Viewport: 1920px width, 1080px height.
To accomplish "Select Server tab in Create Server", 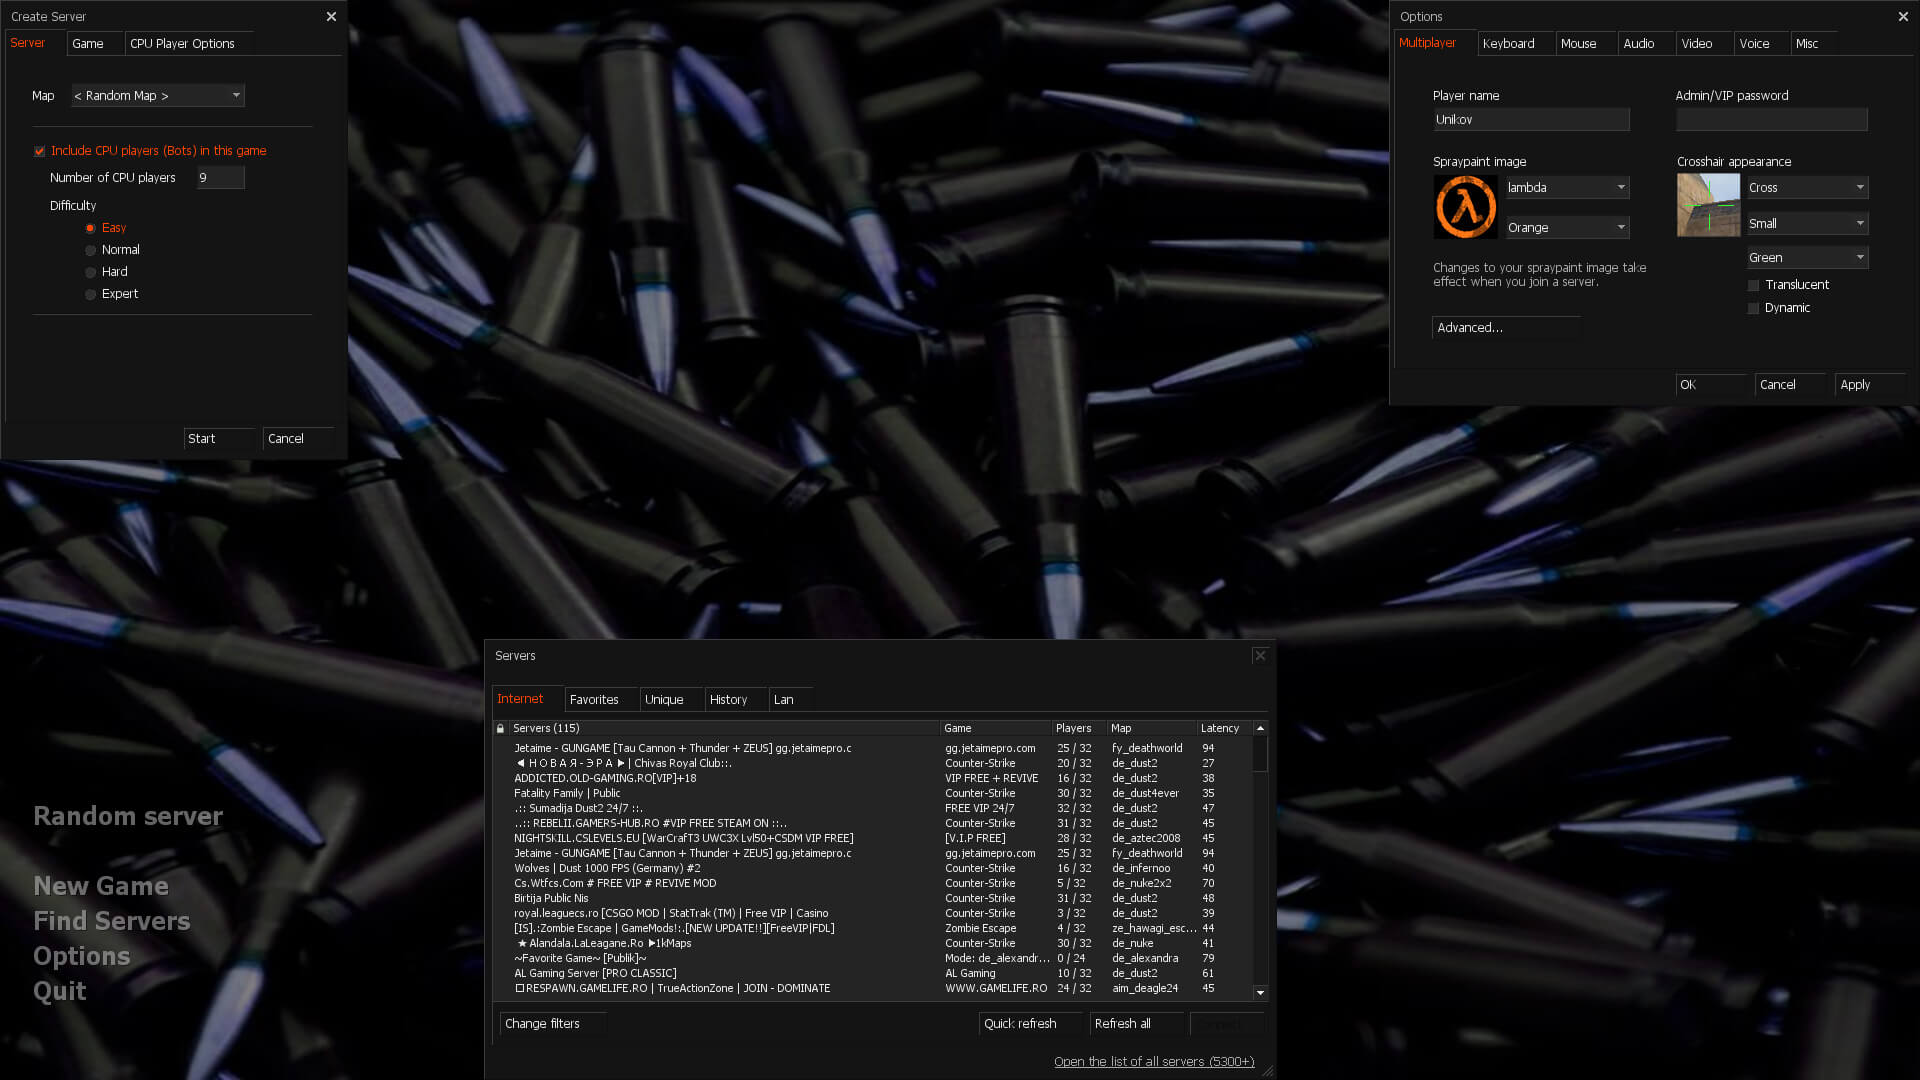I will 33,43.
